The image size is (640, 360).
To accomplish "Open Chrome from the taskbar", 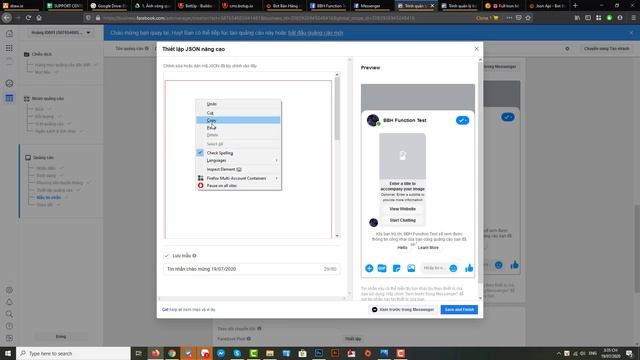I will [x=172, y=353].
